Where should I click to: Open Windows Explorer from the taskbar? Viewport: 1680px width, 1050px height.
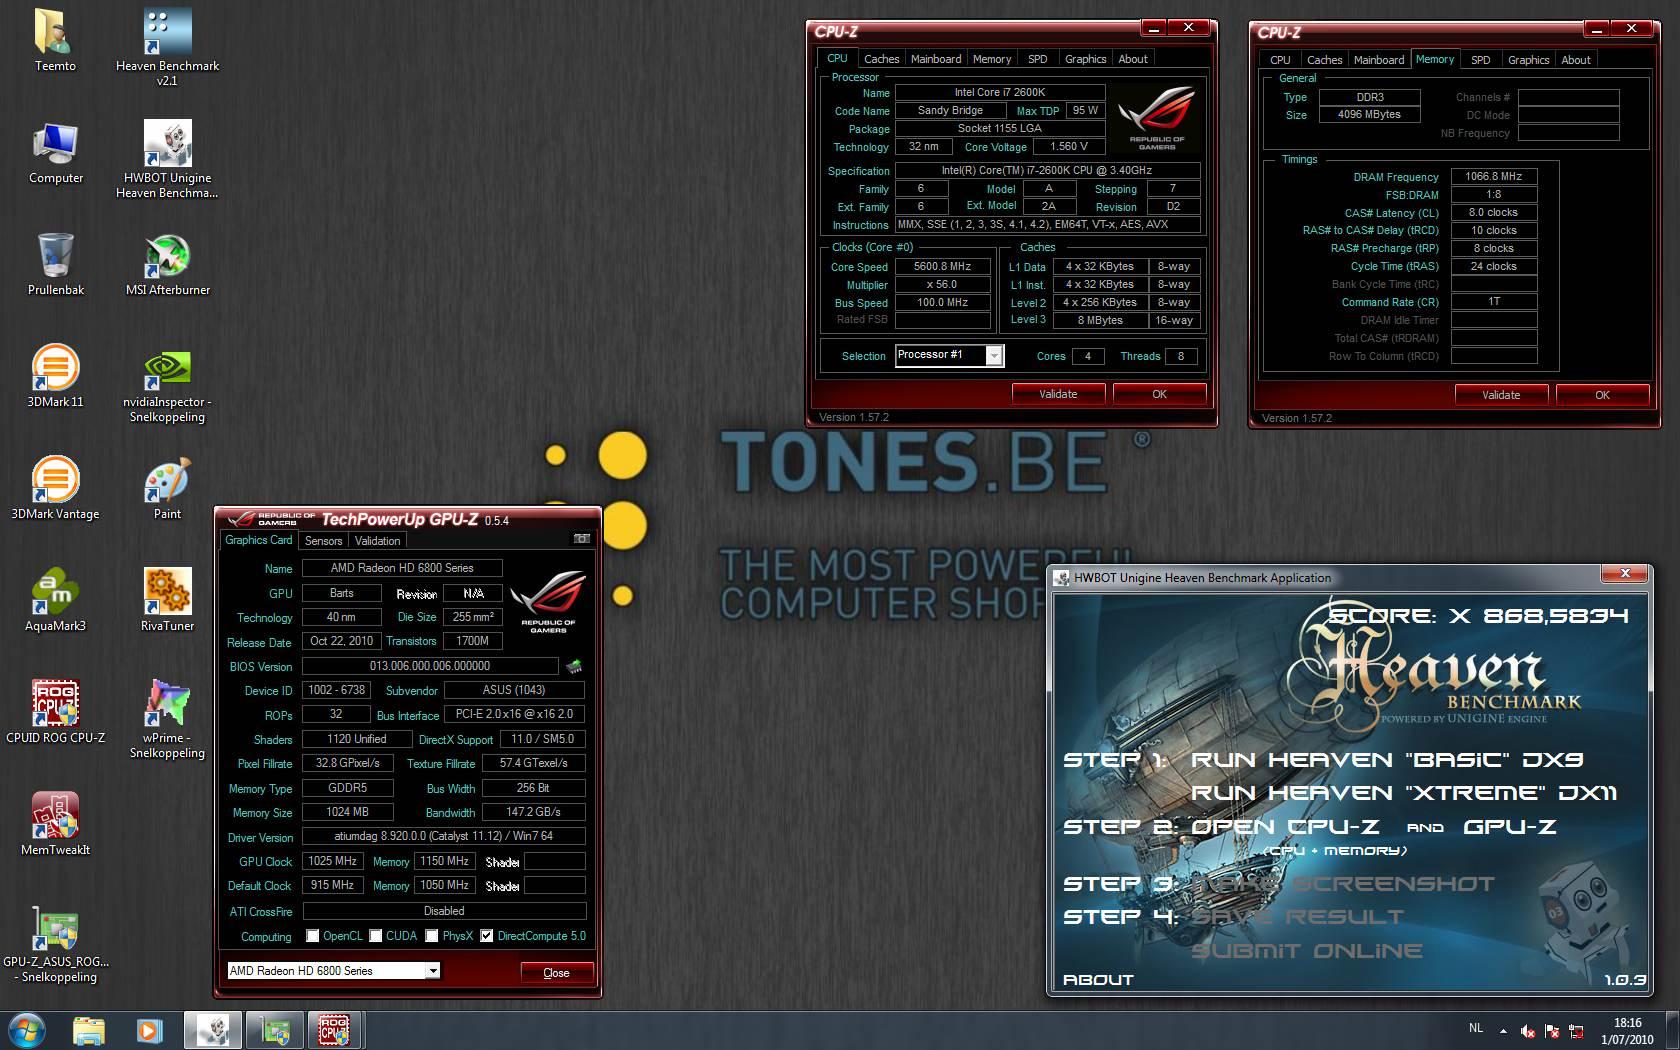coord(89,1030)
